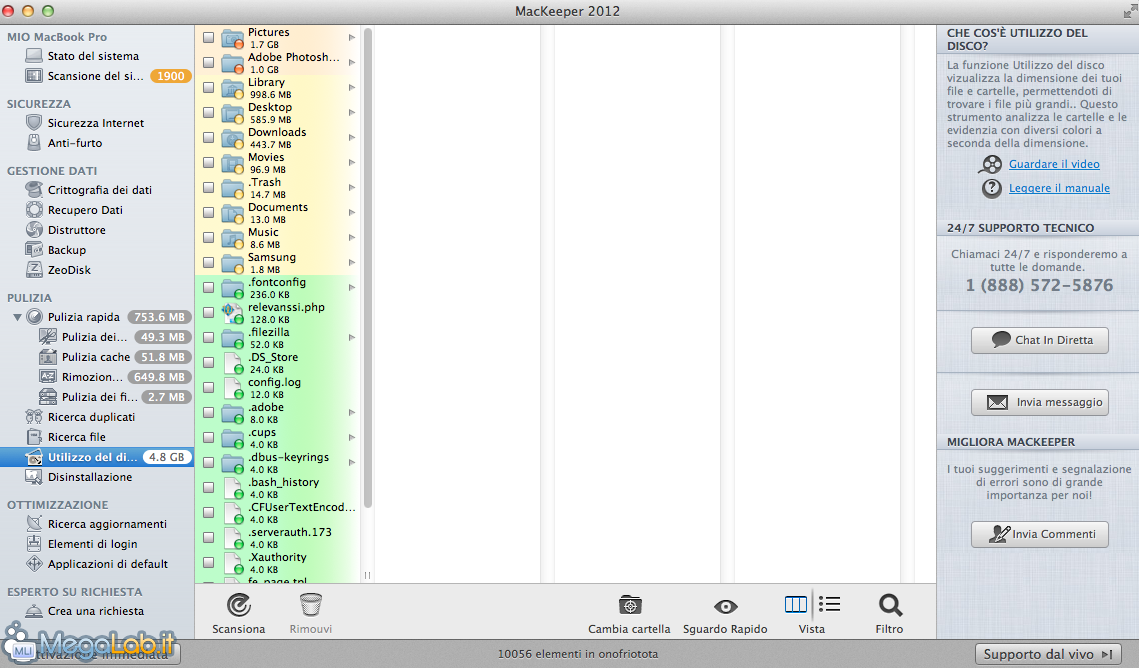Click the question mark manual icon
The image size is (1139, 668).
click(x=992, y=188)
